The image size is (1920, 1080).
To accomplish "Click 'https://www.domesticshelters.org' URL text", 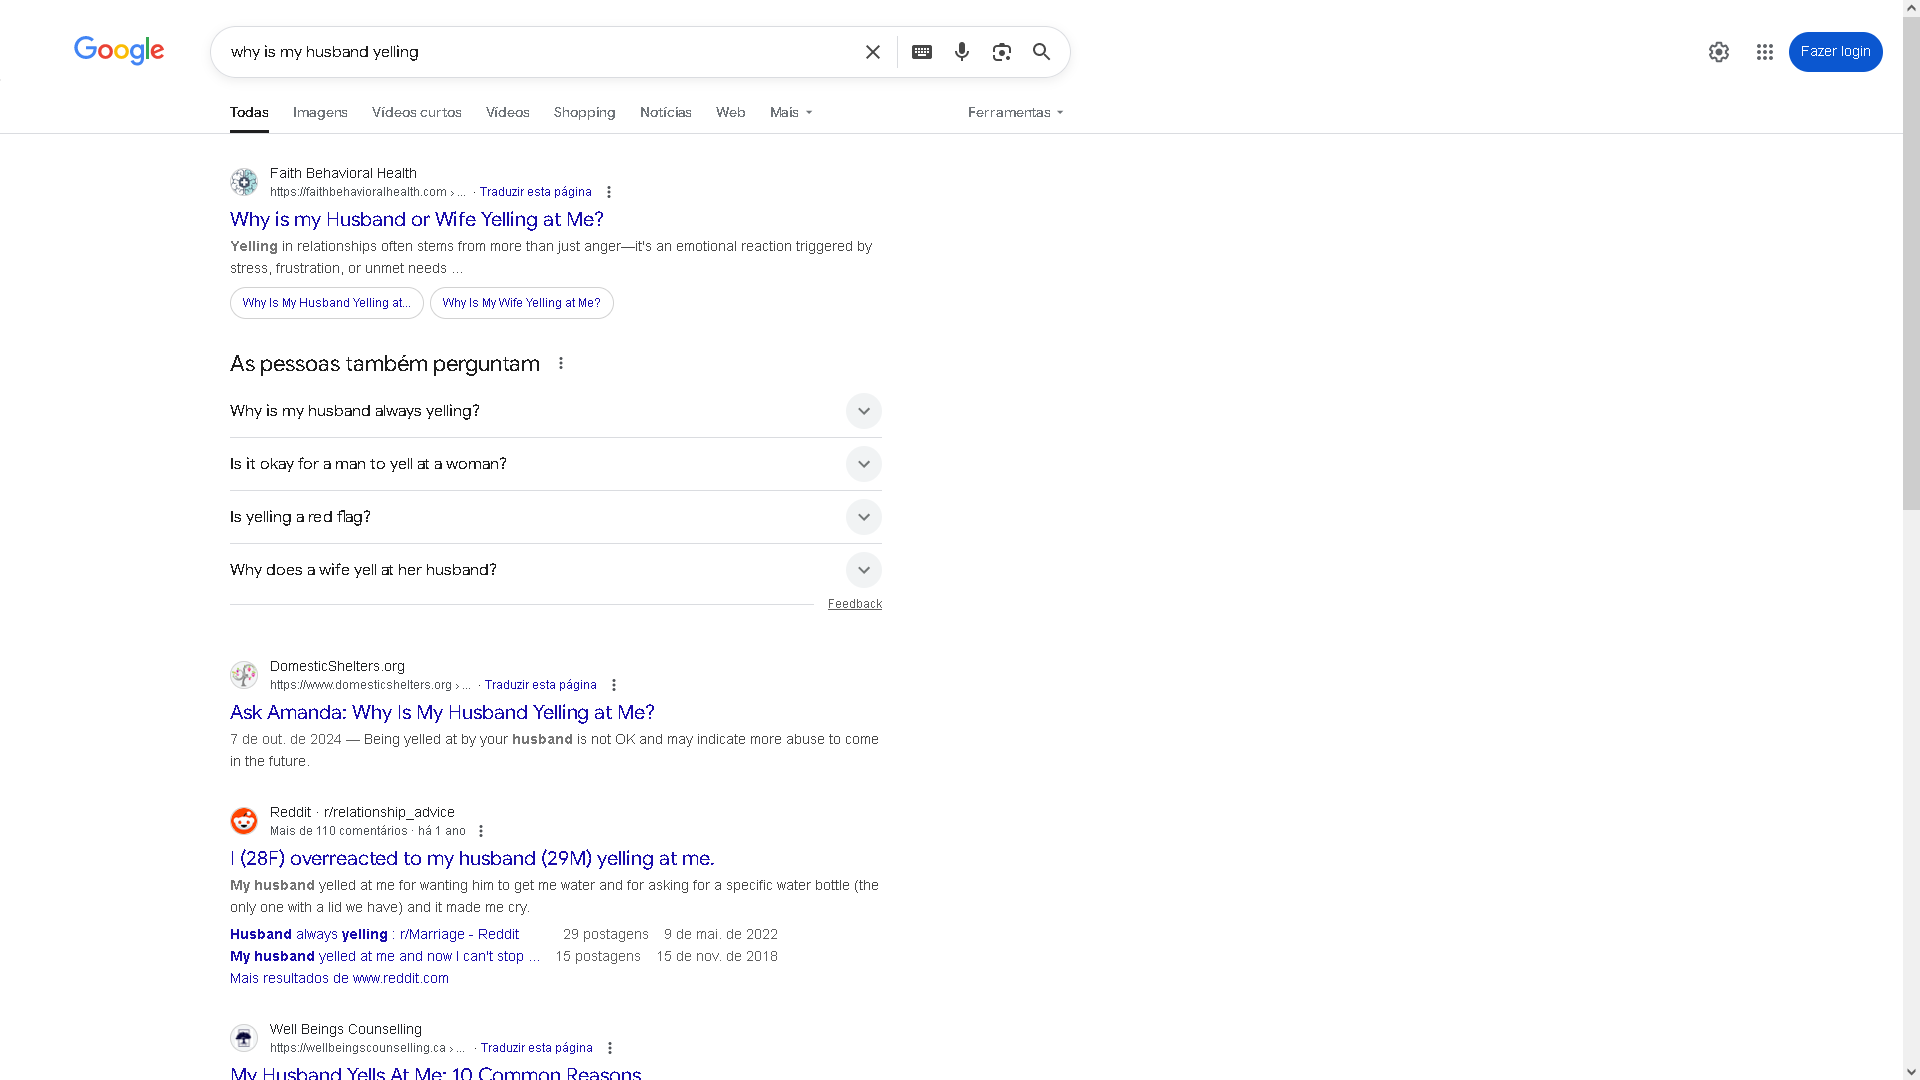I will click(361, 685).
